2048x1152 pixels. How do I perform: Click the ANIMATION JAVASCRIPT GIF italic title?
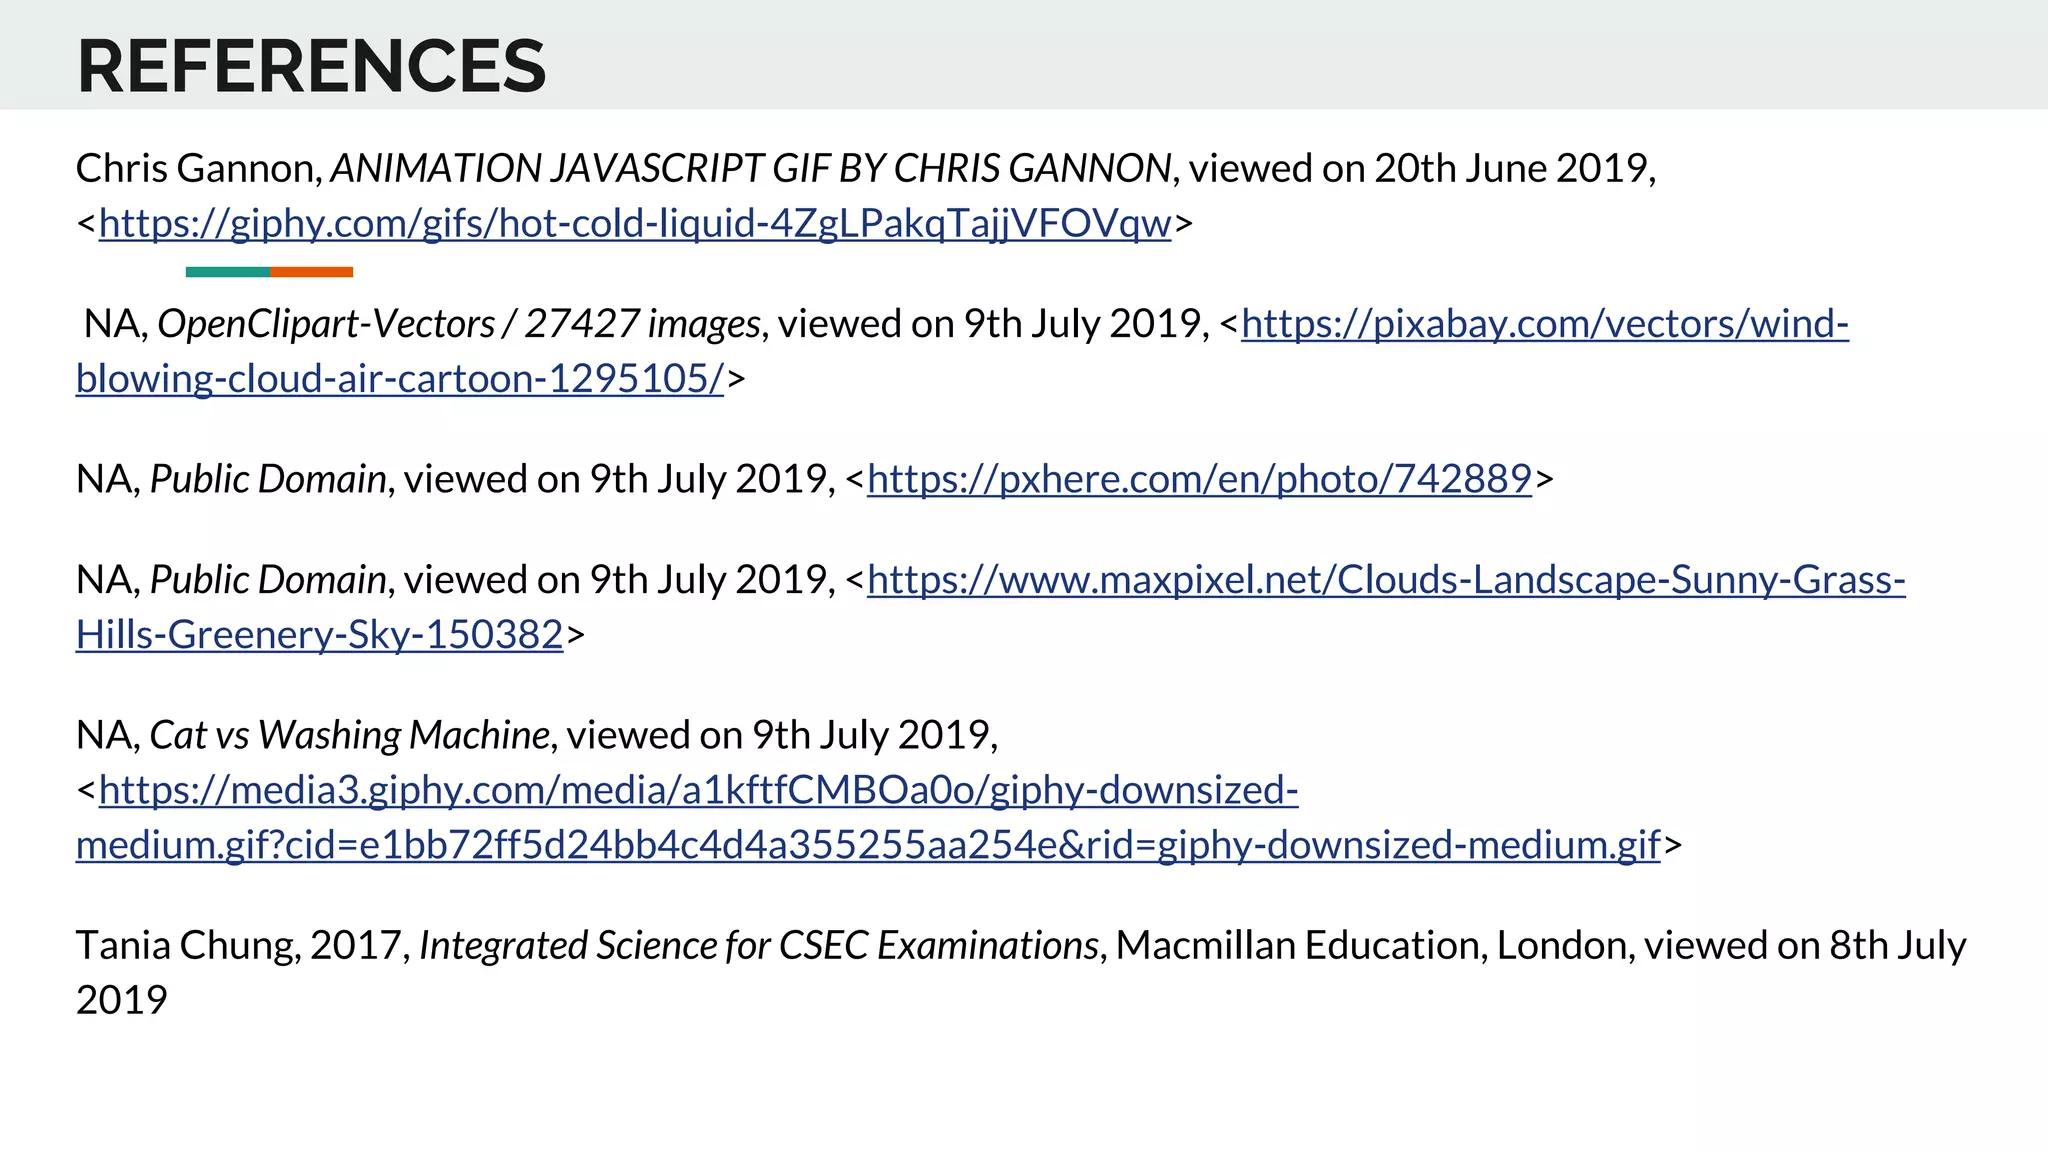tap(751, 168)
